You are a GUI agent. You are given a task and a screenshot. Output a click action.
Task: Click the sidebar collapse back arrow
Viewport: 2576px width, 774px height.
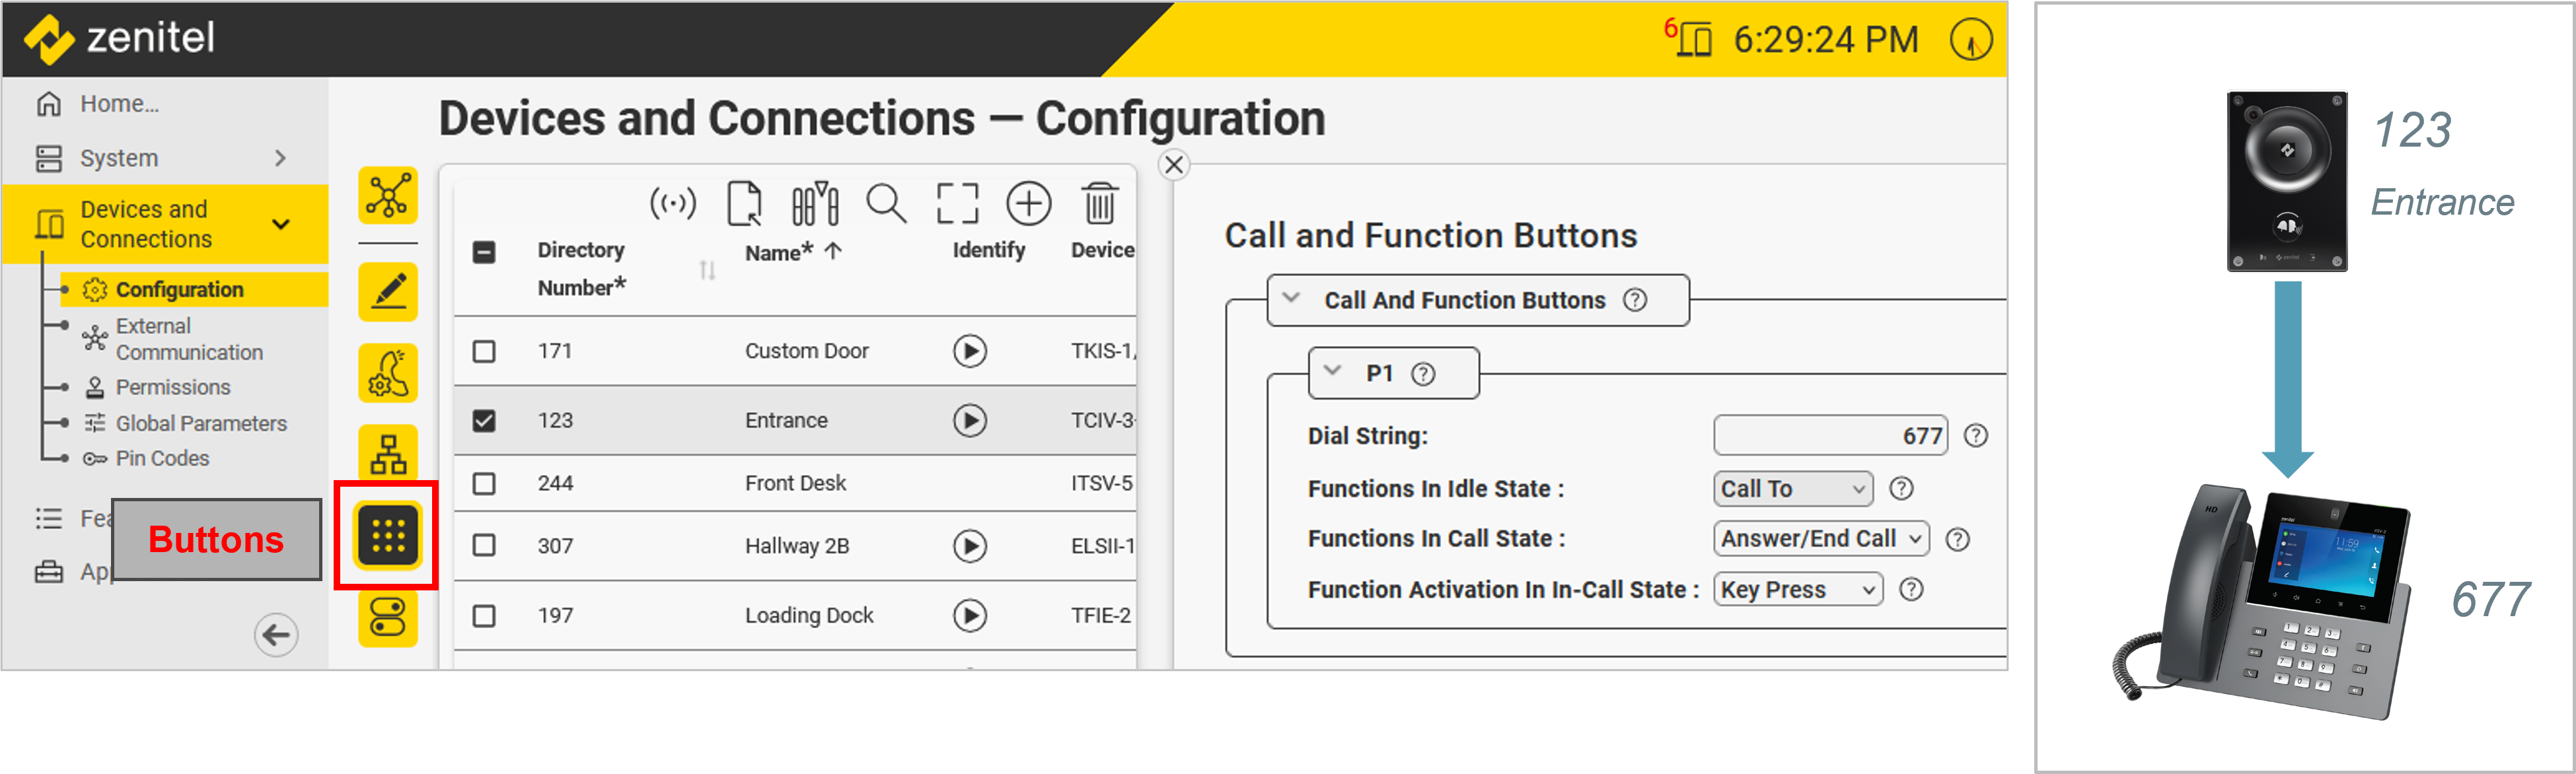276,634
